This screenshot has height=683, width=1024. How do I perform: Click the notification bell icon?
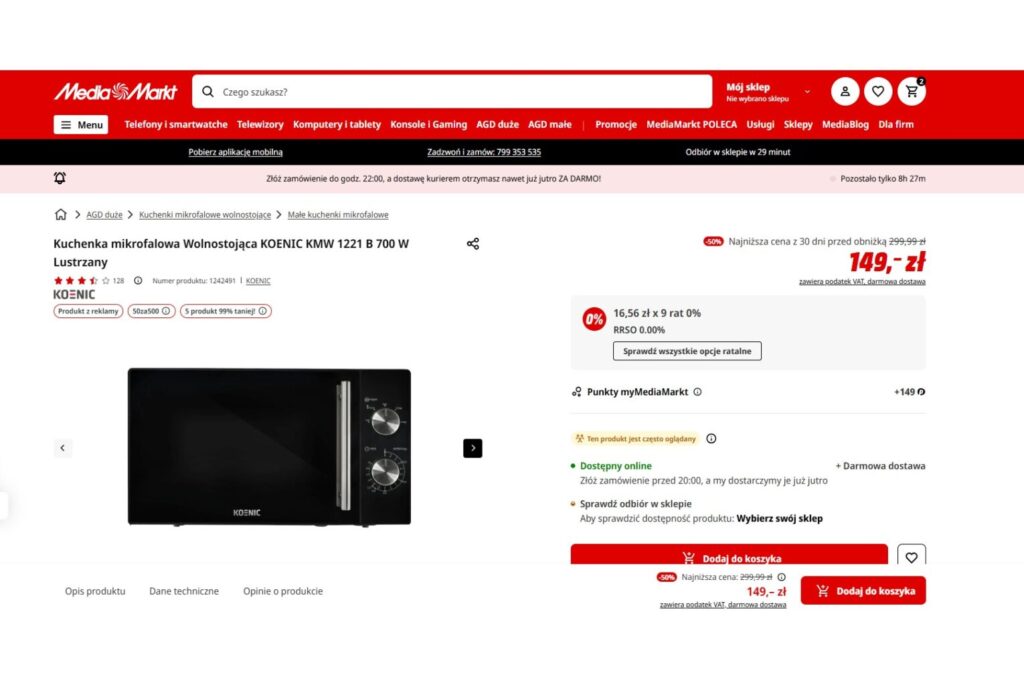[59, 178]
